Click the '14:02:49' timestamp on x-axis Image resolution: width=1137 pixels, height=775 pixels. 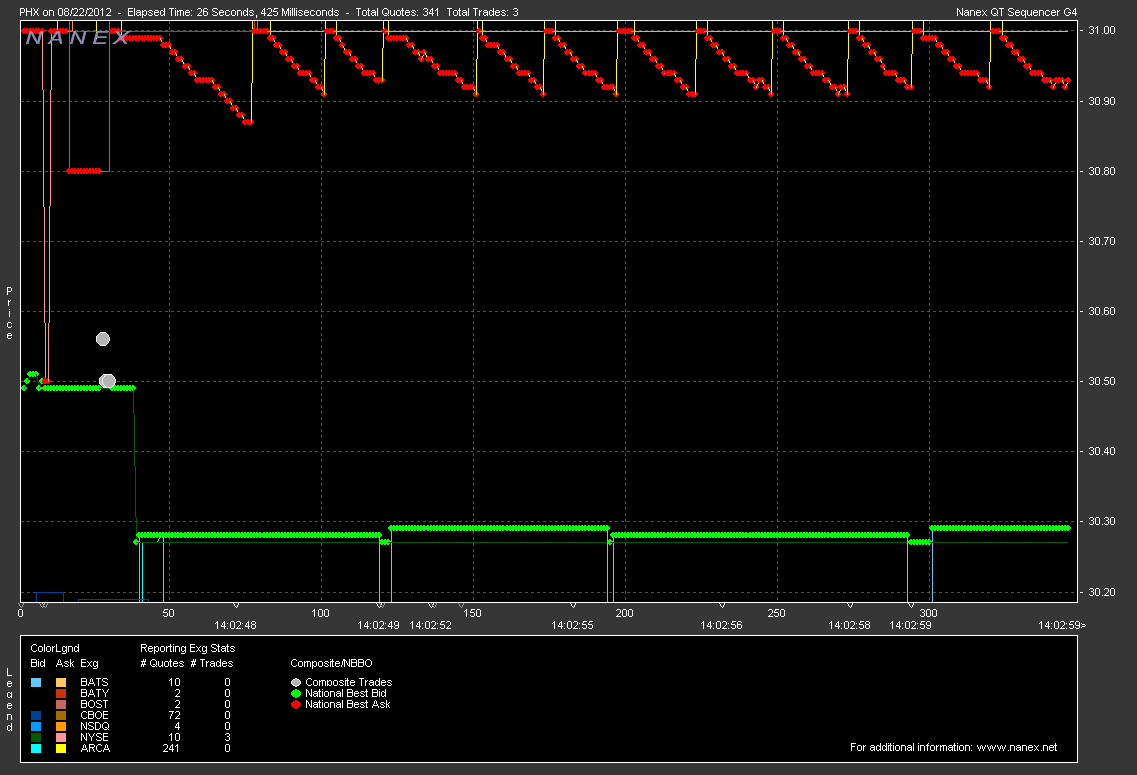coord(379,625)
